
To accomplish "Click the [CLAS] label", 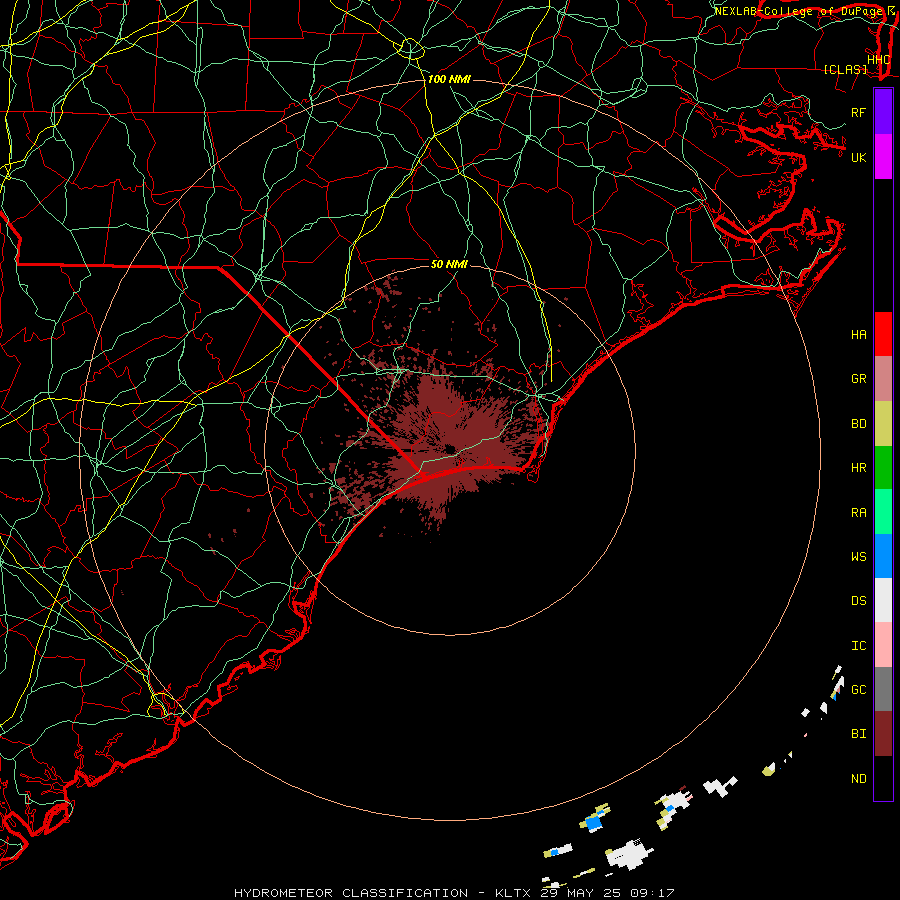I will pyautogui.click(x=845, y=70).
